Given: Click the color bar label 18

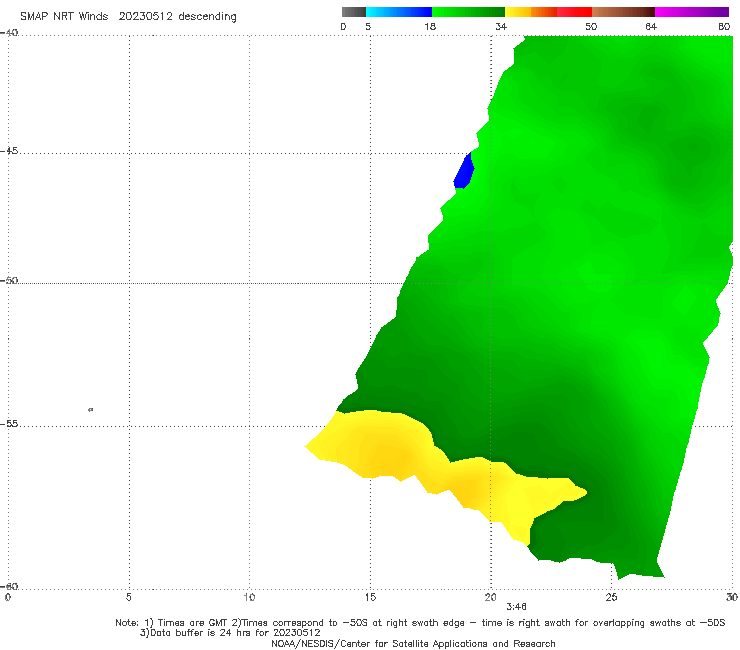Looking at the screenshot, I should coord(430,26).
